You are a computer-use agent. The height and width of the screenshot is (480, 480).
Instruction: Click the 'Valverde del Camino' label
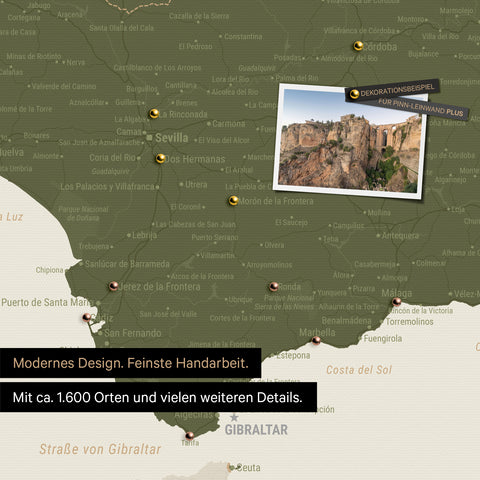point(64,86)
